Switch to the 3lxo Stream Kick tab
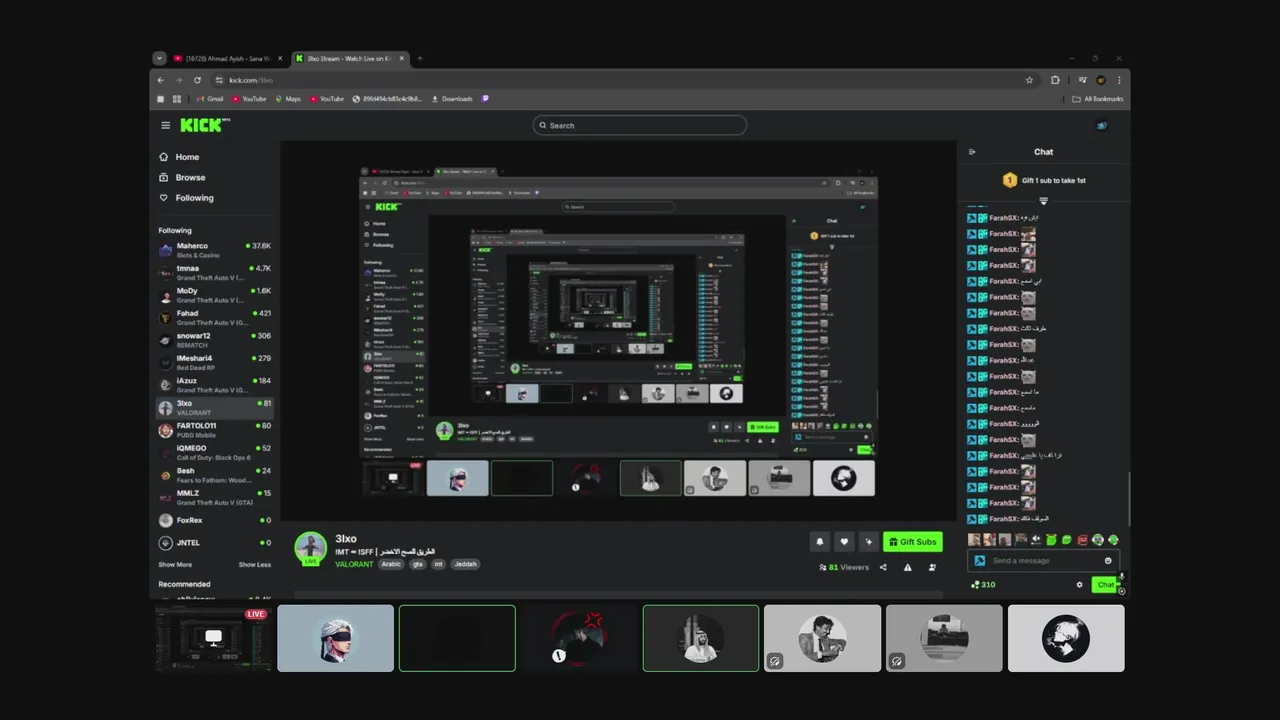Viewport: 1280px width, 720px height. [x=350, y=58]
